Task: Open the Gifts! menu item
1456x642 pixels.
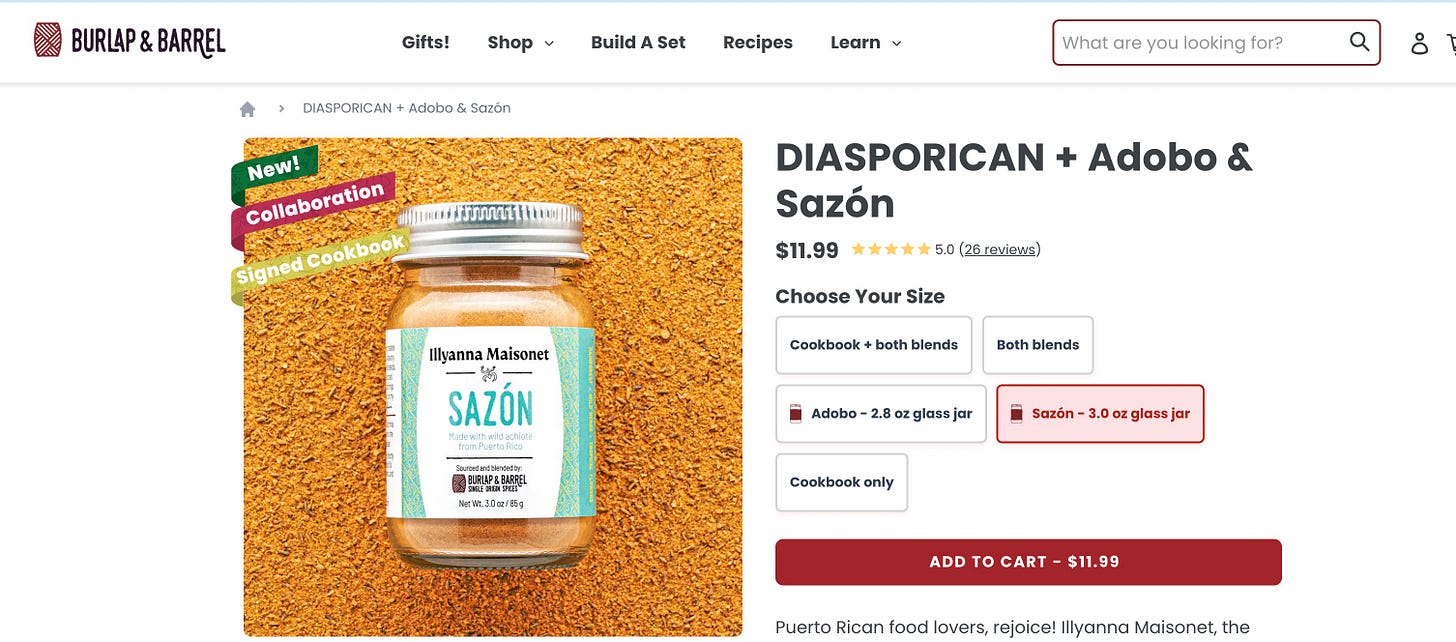Action: (426, 42)
